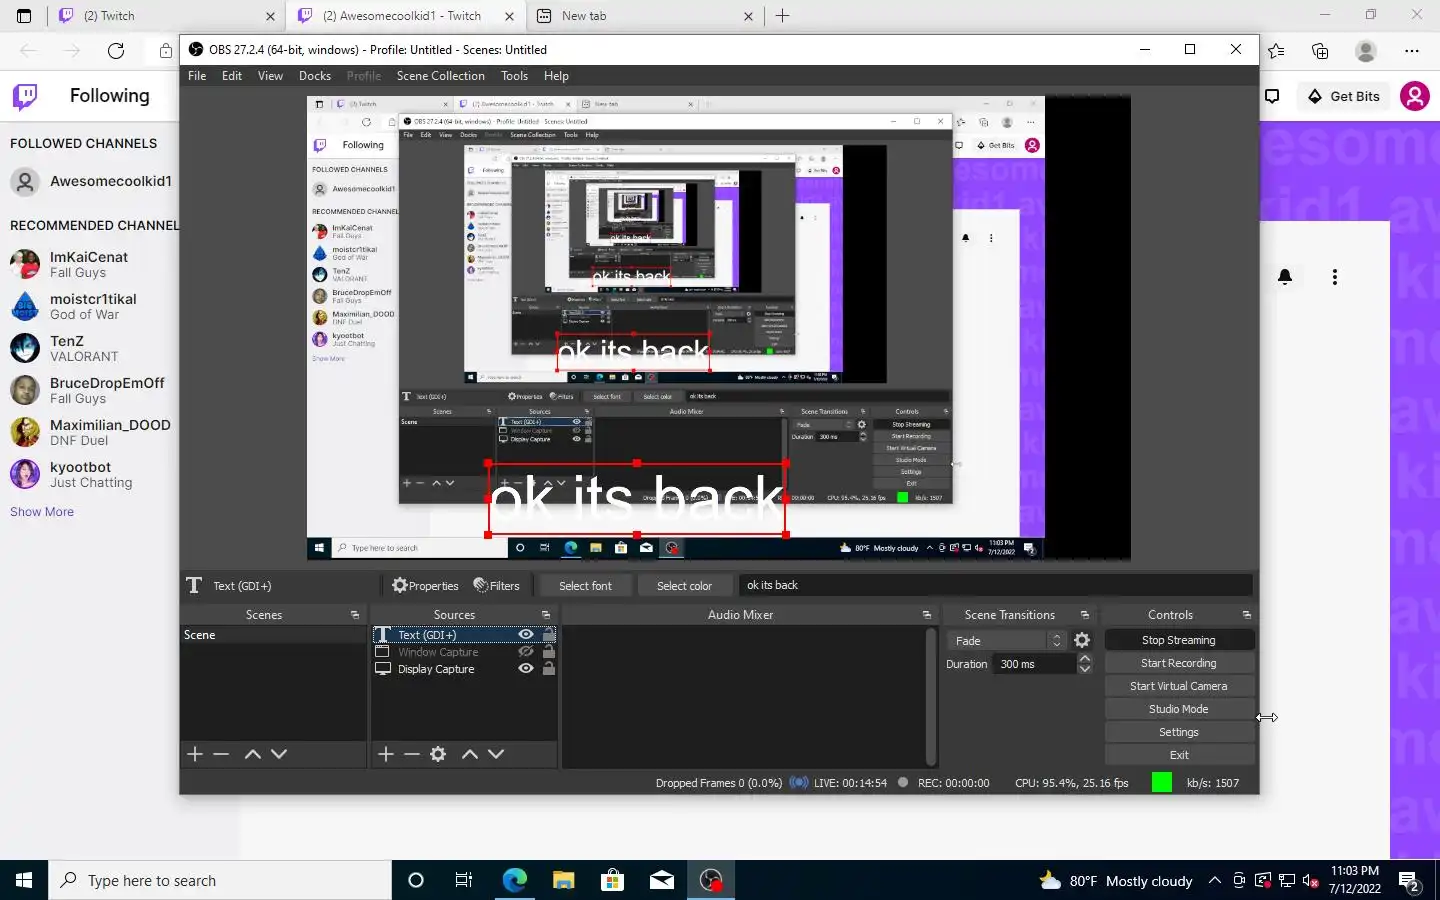
Task: Switch to the New tab browser tab
Action: (645, 16)
